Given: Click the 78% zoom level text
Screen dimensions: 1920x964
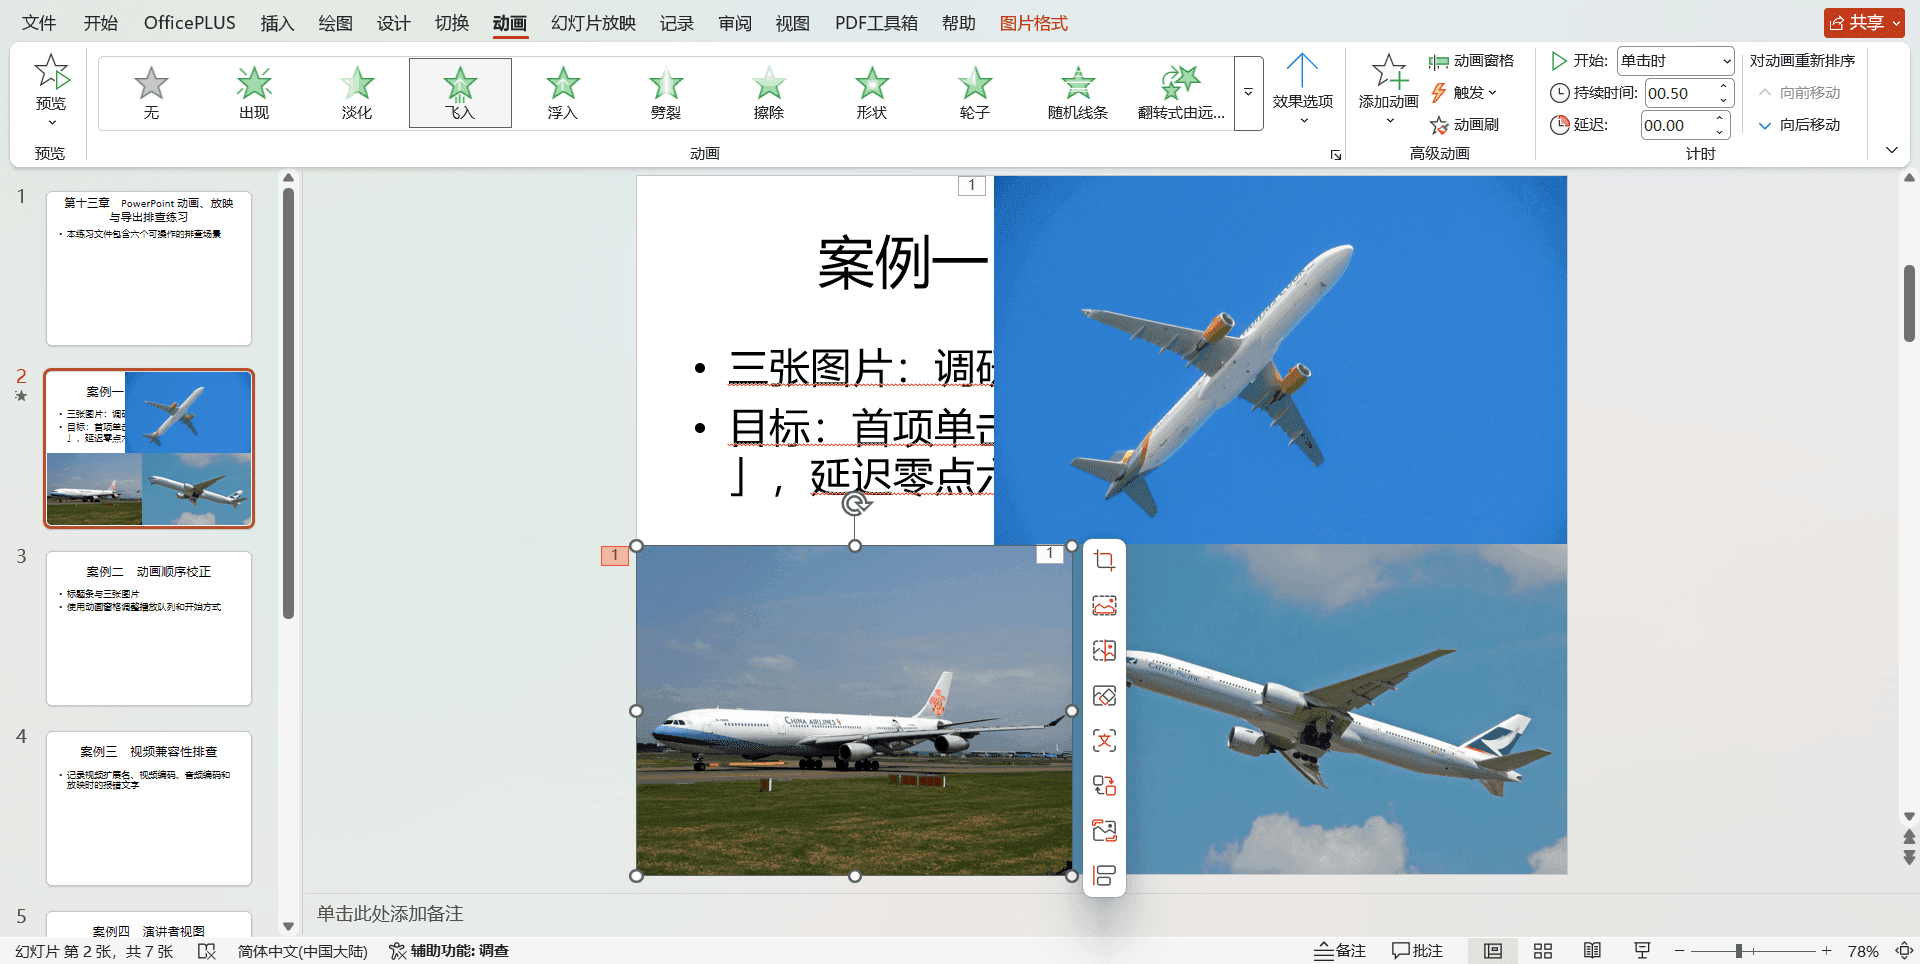Looking at the screenshot, I should click(1862, 951).
